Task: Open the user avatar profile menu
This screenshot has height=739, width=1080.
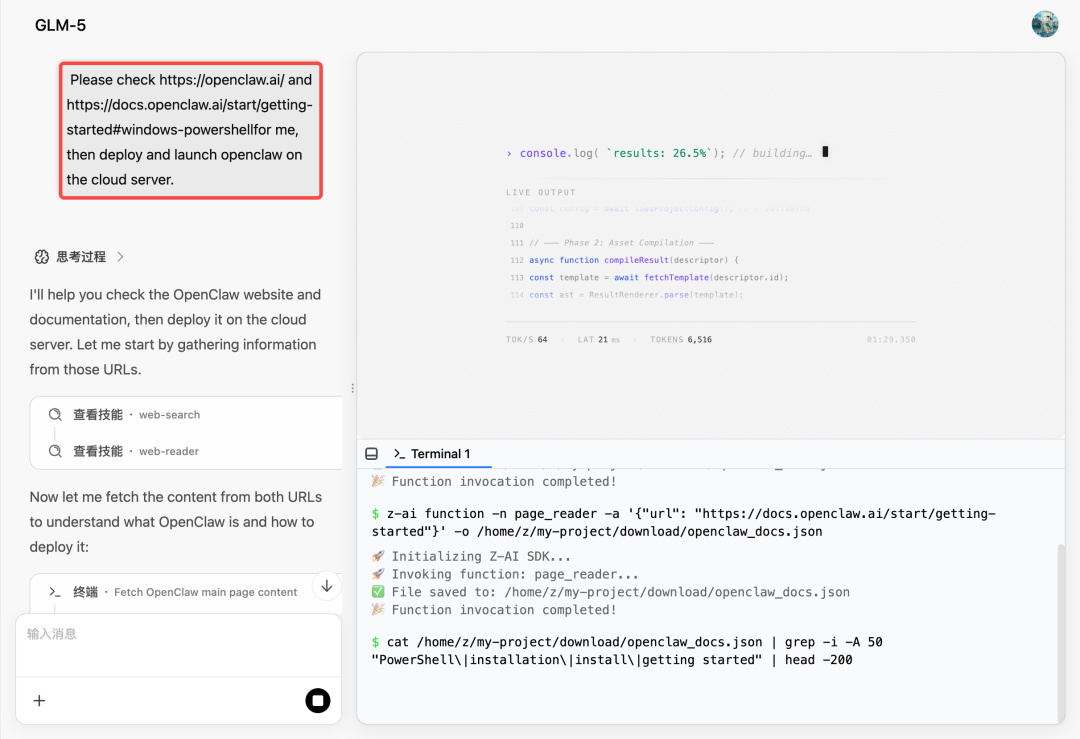Action: [x=1045, y=25]
